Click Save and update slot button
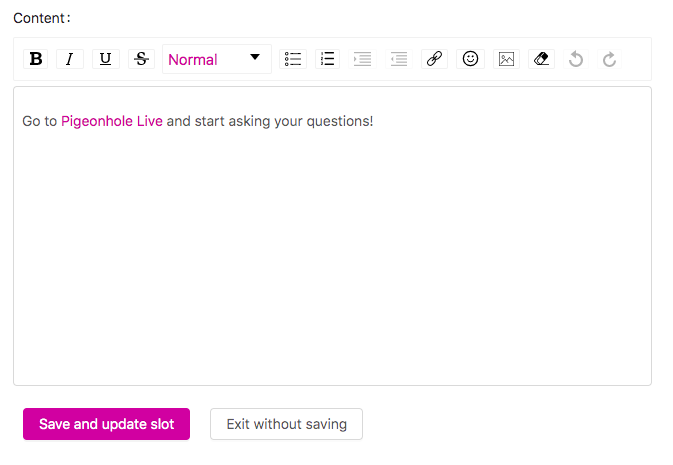673x465 pixels. [106, 424]
